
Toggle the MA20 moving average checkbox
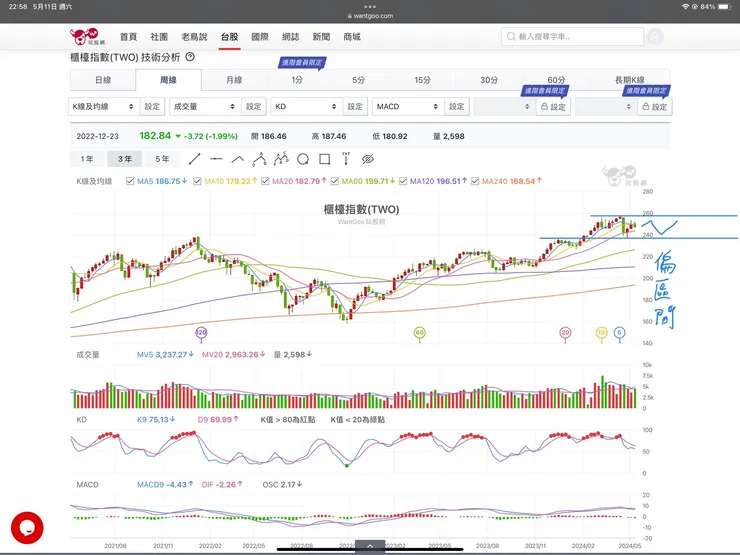pyautogui.click(x=263, y=181)
